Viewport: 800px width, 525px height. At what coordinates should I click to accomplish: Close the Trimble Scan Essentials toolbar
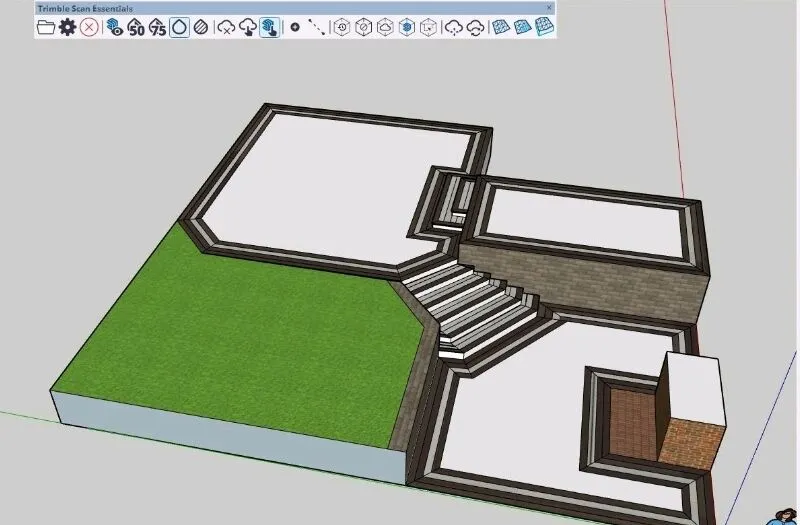[549, 8]
